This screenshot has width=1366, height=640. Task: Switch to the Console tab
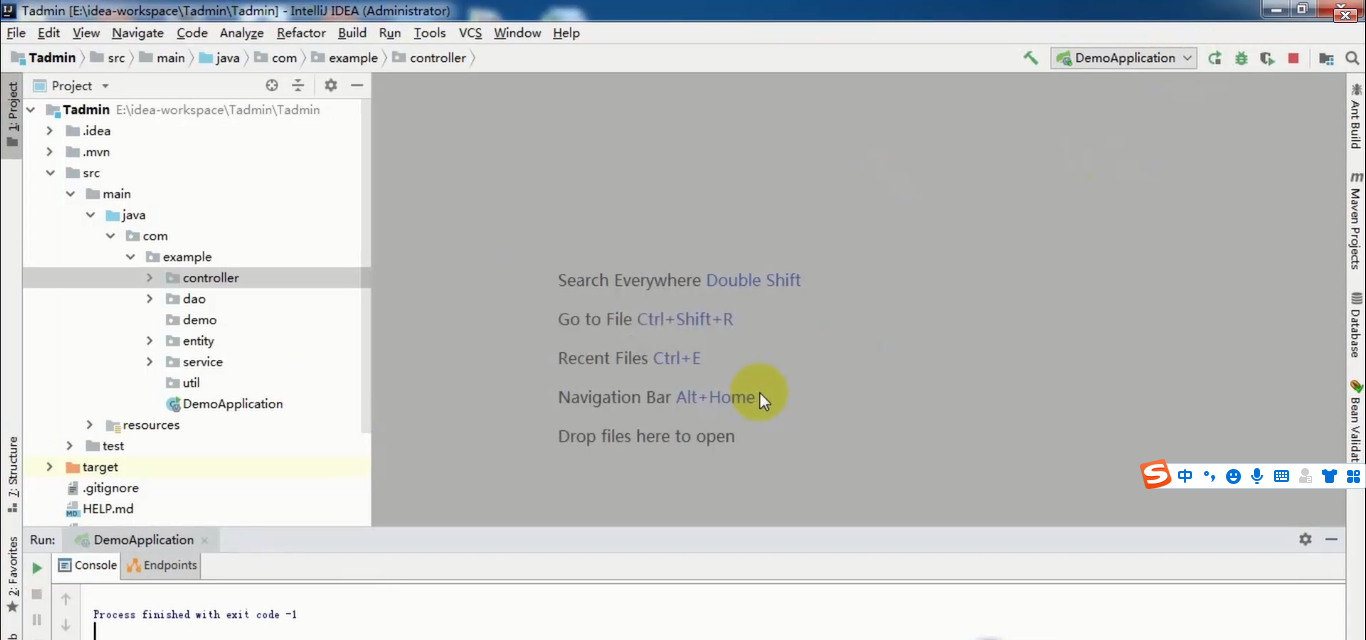[87, 565]
